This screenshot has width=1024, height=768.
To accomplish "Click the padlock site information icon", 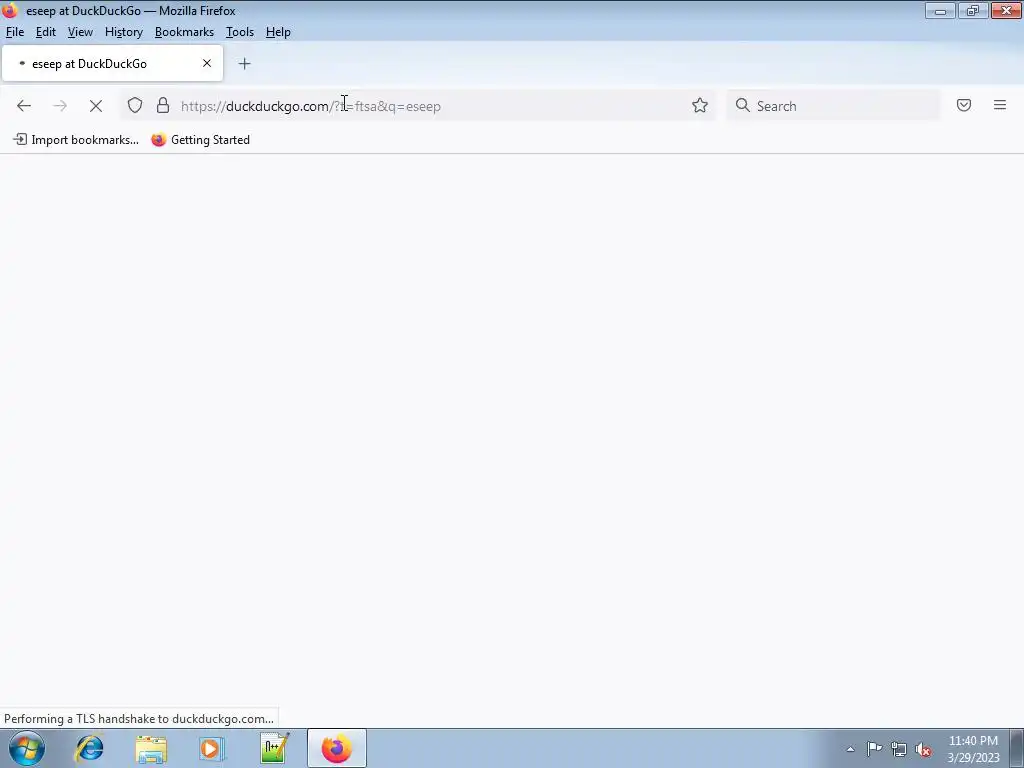I will coord(163,105).
